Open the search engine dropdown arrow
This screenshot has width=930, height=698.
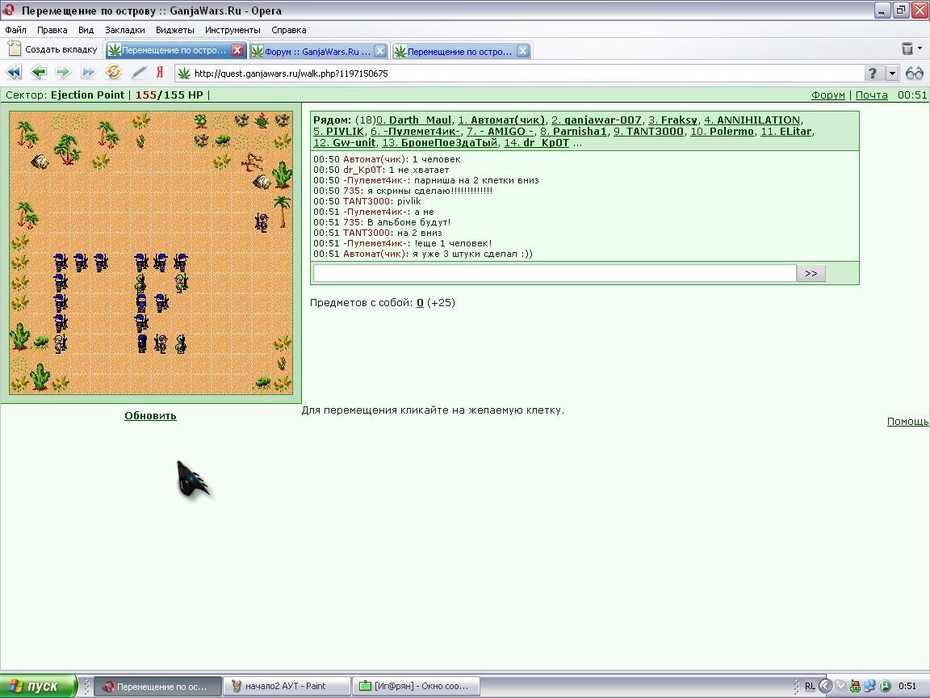(892, 74)
